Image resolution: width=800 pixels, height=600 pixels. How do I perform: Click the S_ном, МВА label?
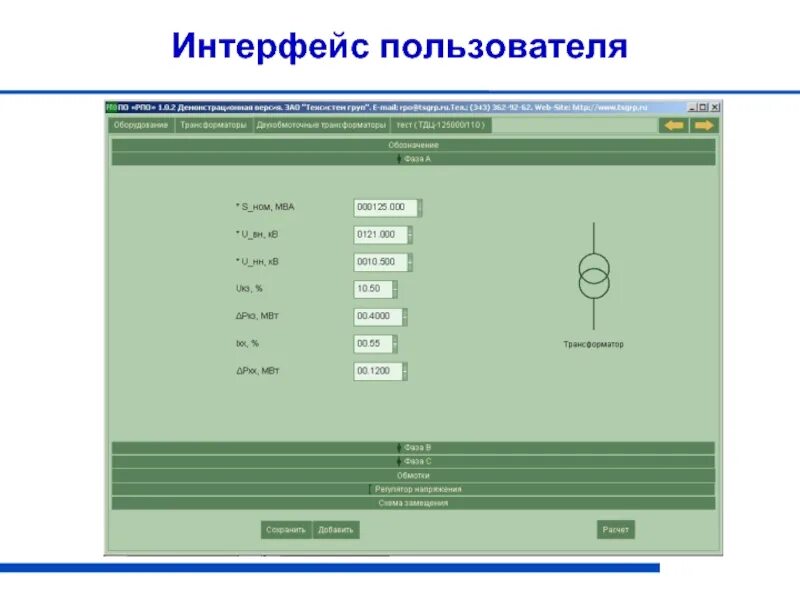click(265, 207)
